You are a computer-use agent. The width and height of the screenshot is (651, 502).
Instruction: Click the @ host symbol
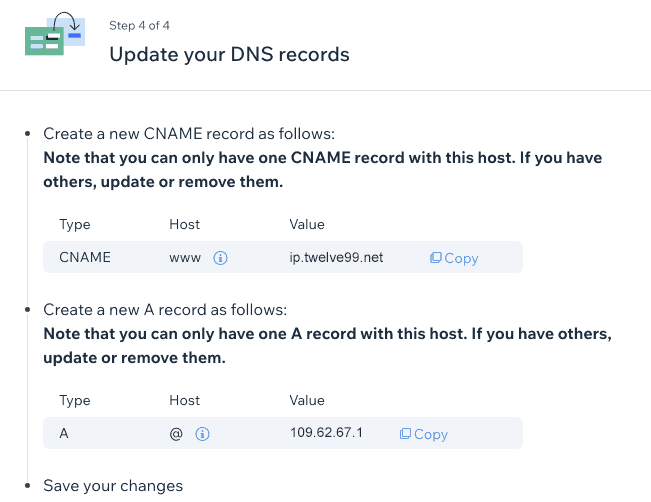pos(176,434)
